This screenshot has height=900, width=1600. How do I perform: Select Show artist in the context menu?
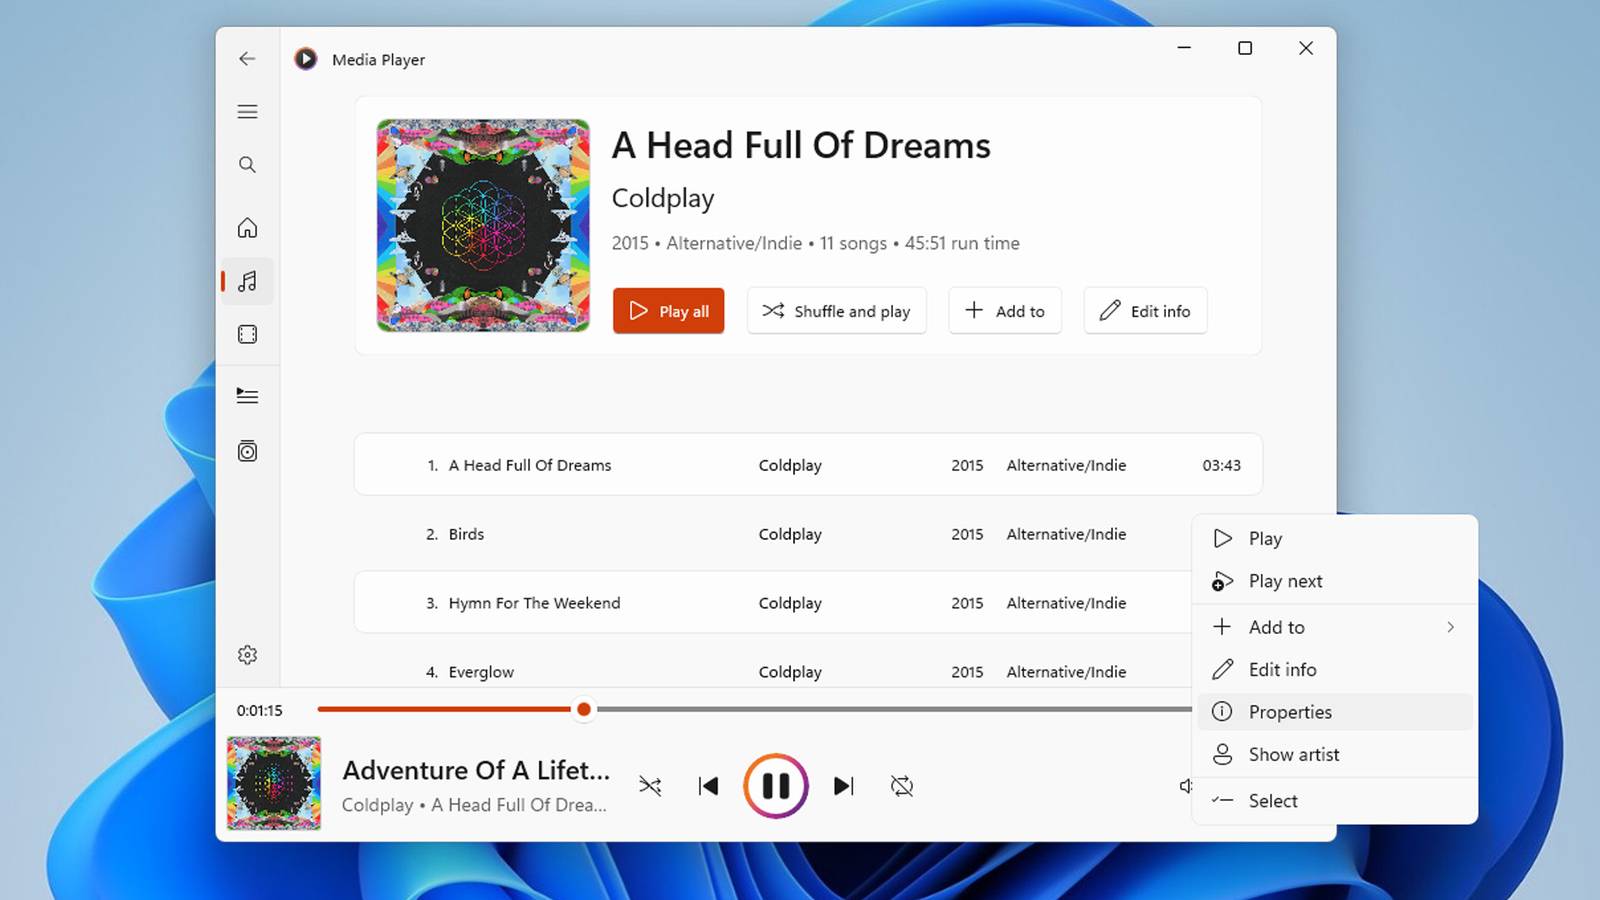pyautogui.click(x=1335, y=755)
